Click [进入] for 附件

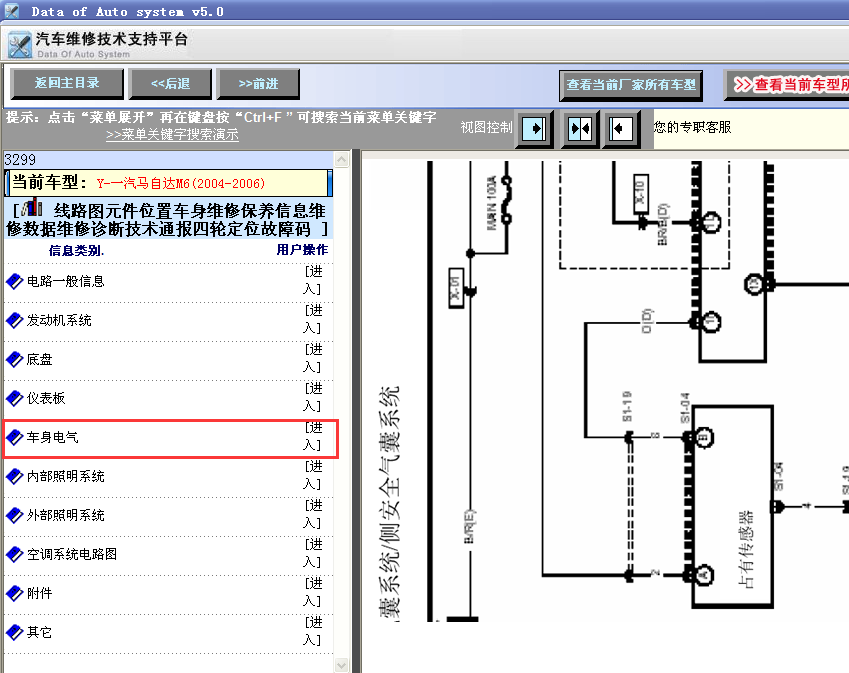[x=312, y=592]
